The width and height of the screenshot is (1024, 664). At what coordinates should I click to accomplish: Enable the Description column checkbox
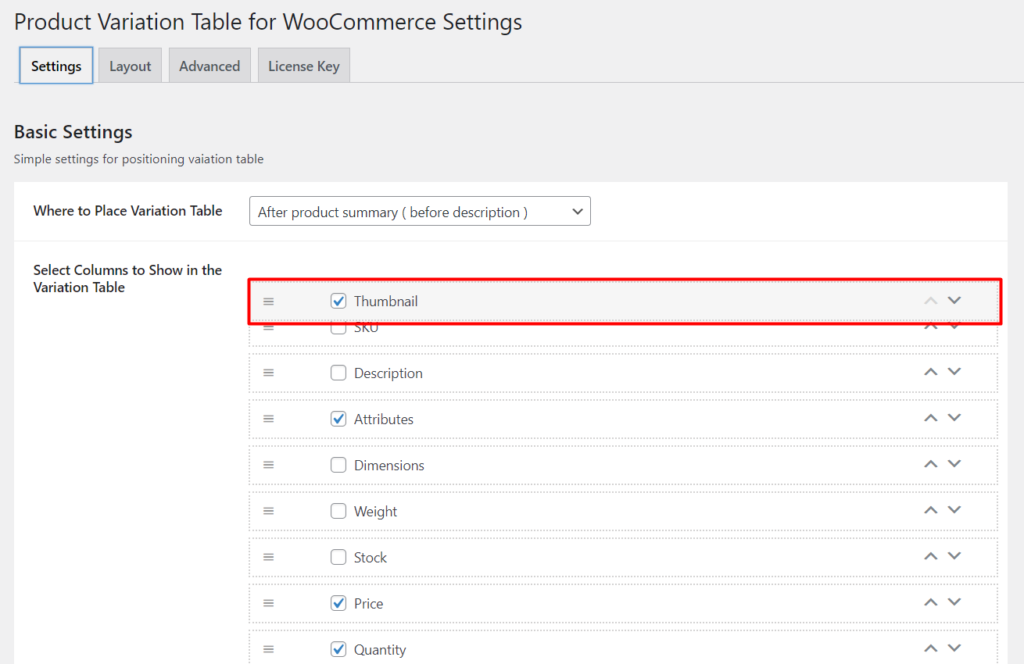tap(338, 373)
